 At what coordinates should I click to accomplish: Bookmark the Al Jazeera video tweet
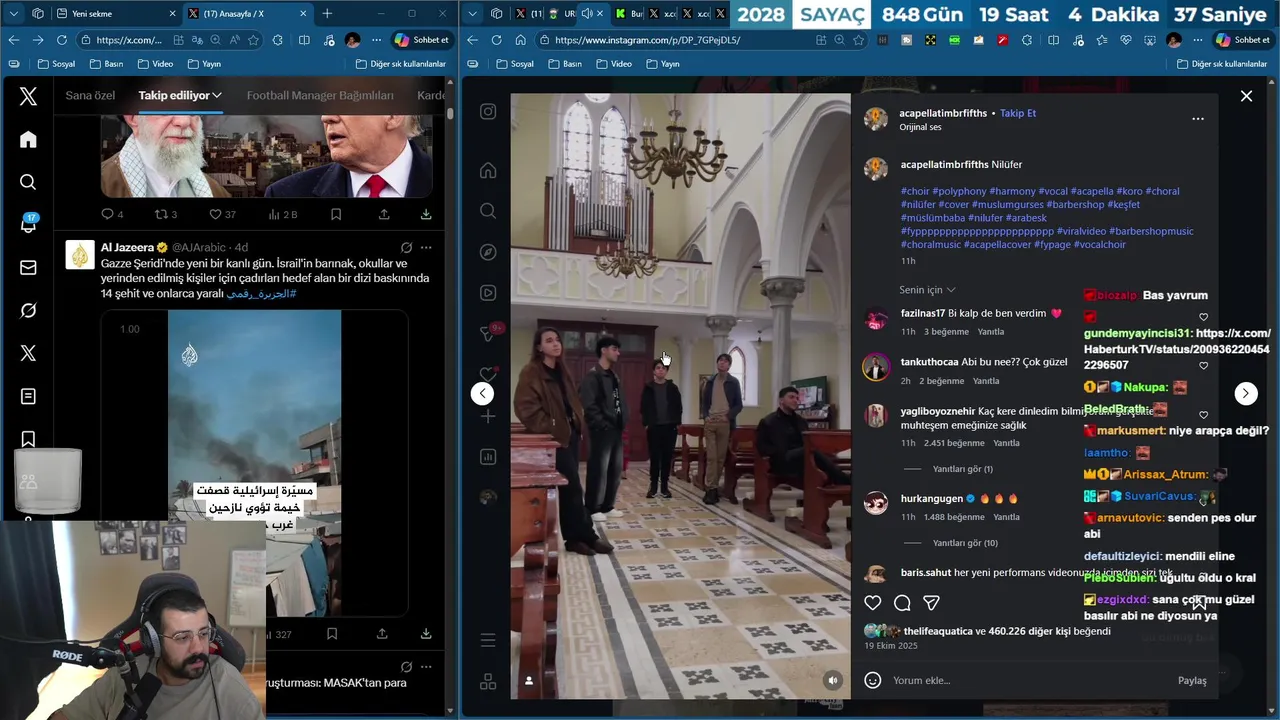click(332, 634)
